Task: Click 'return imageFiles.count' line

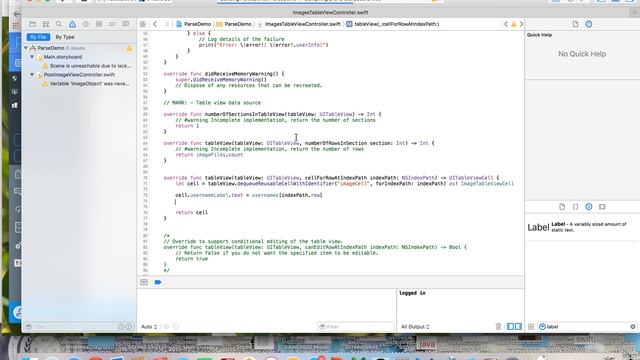Action: point(209,155)
